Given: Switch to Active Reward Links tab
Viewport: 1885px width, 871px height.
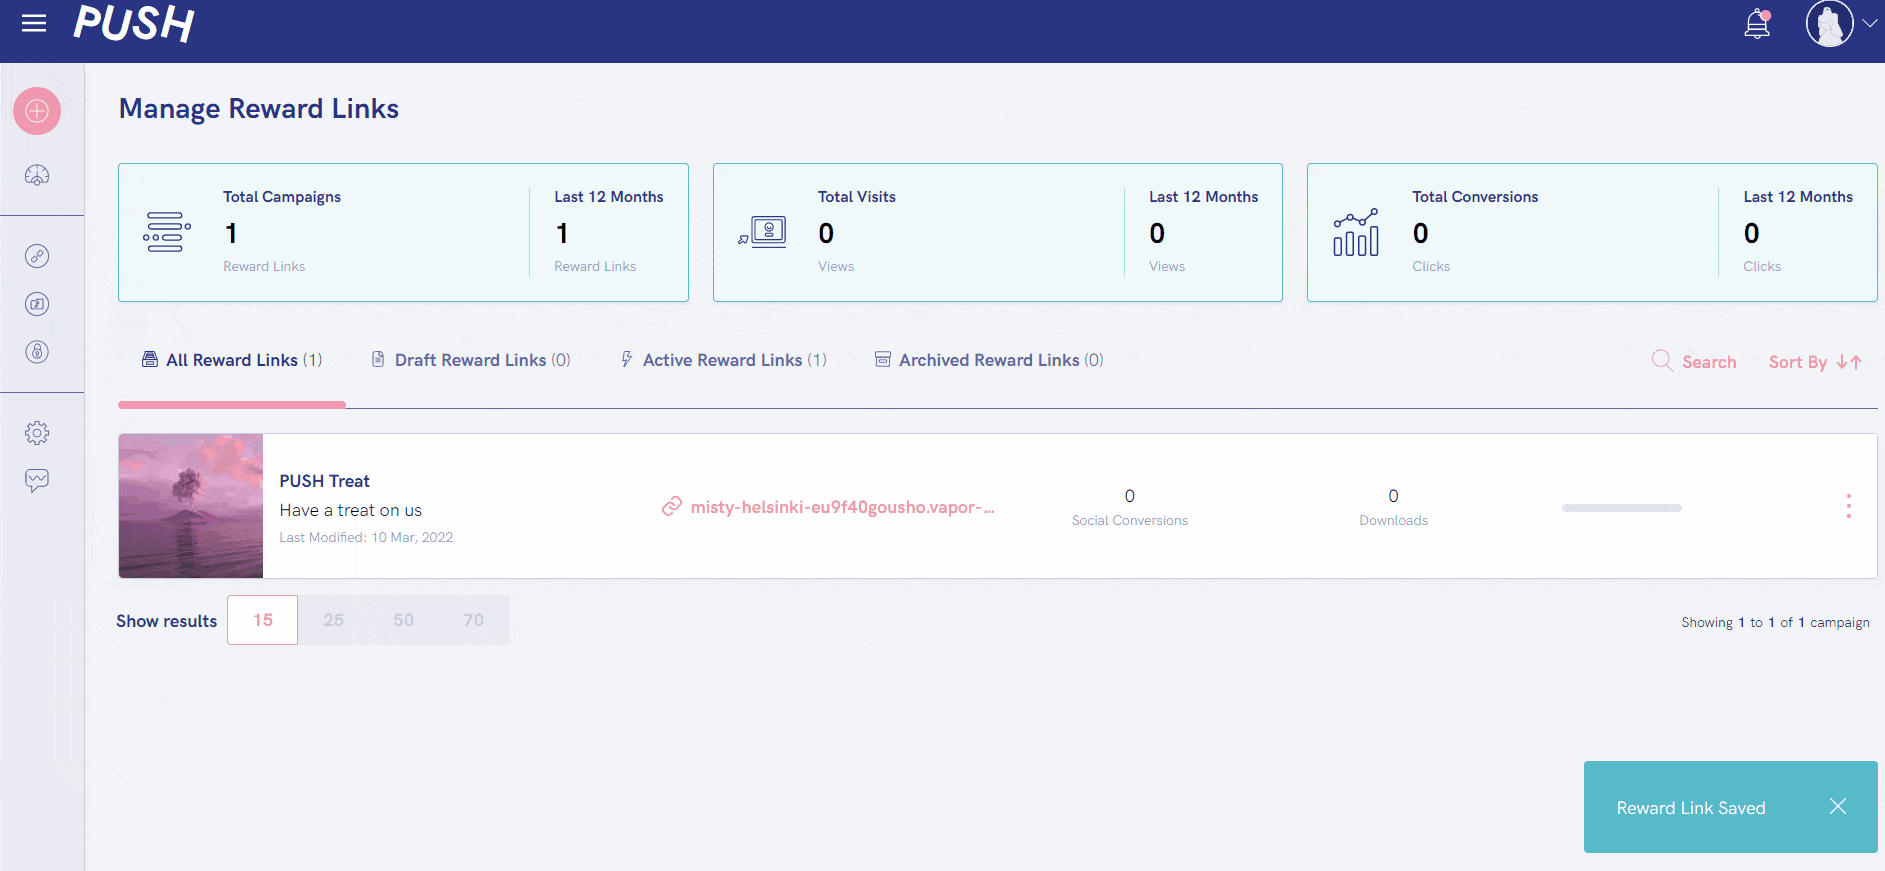Looking at the screenshot, I should (x=723, y=360).
